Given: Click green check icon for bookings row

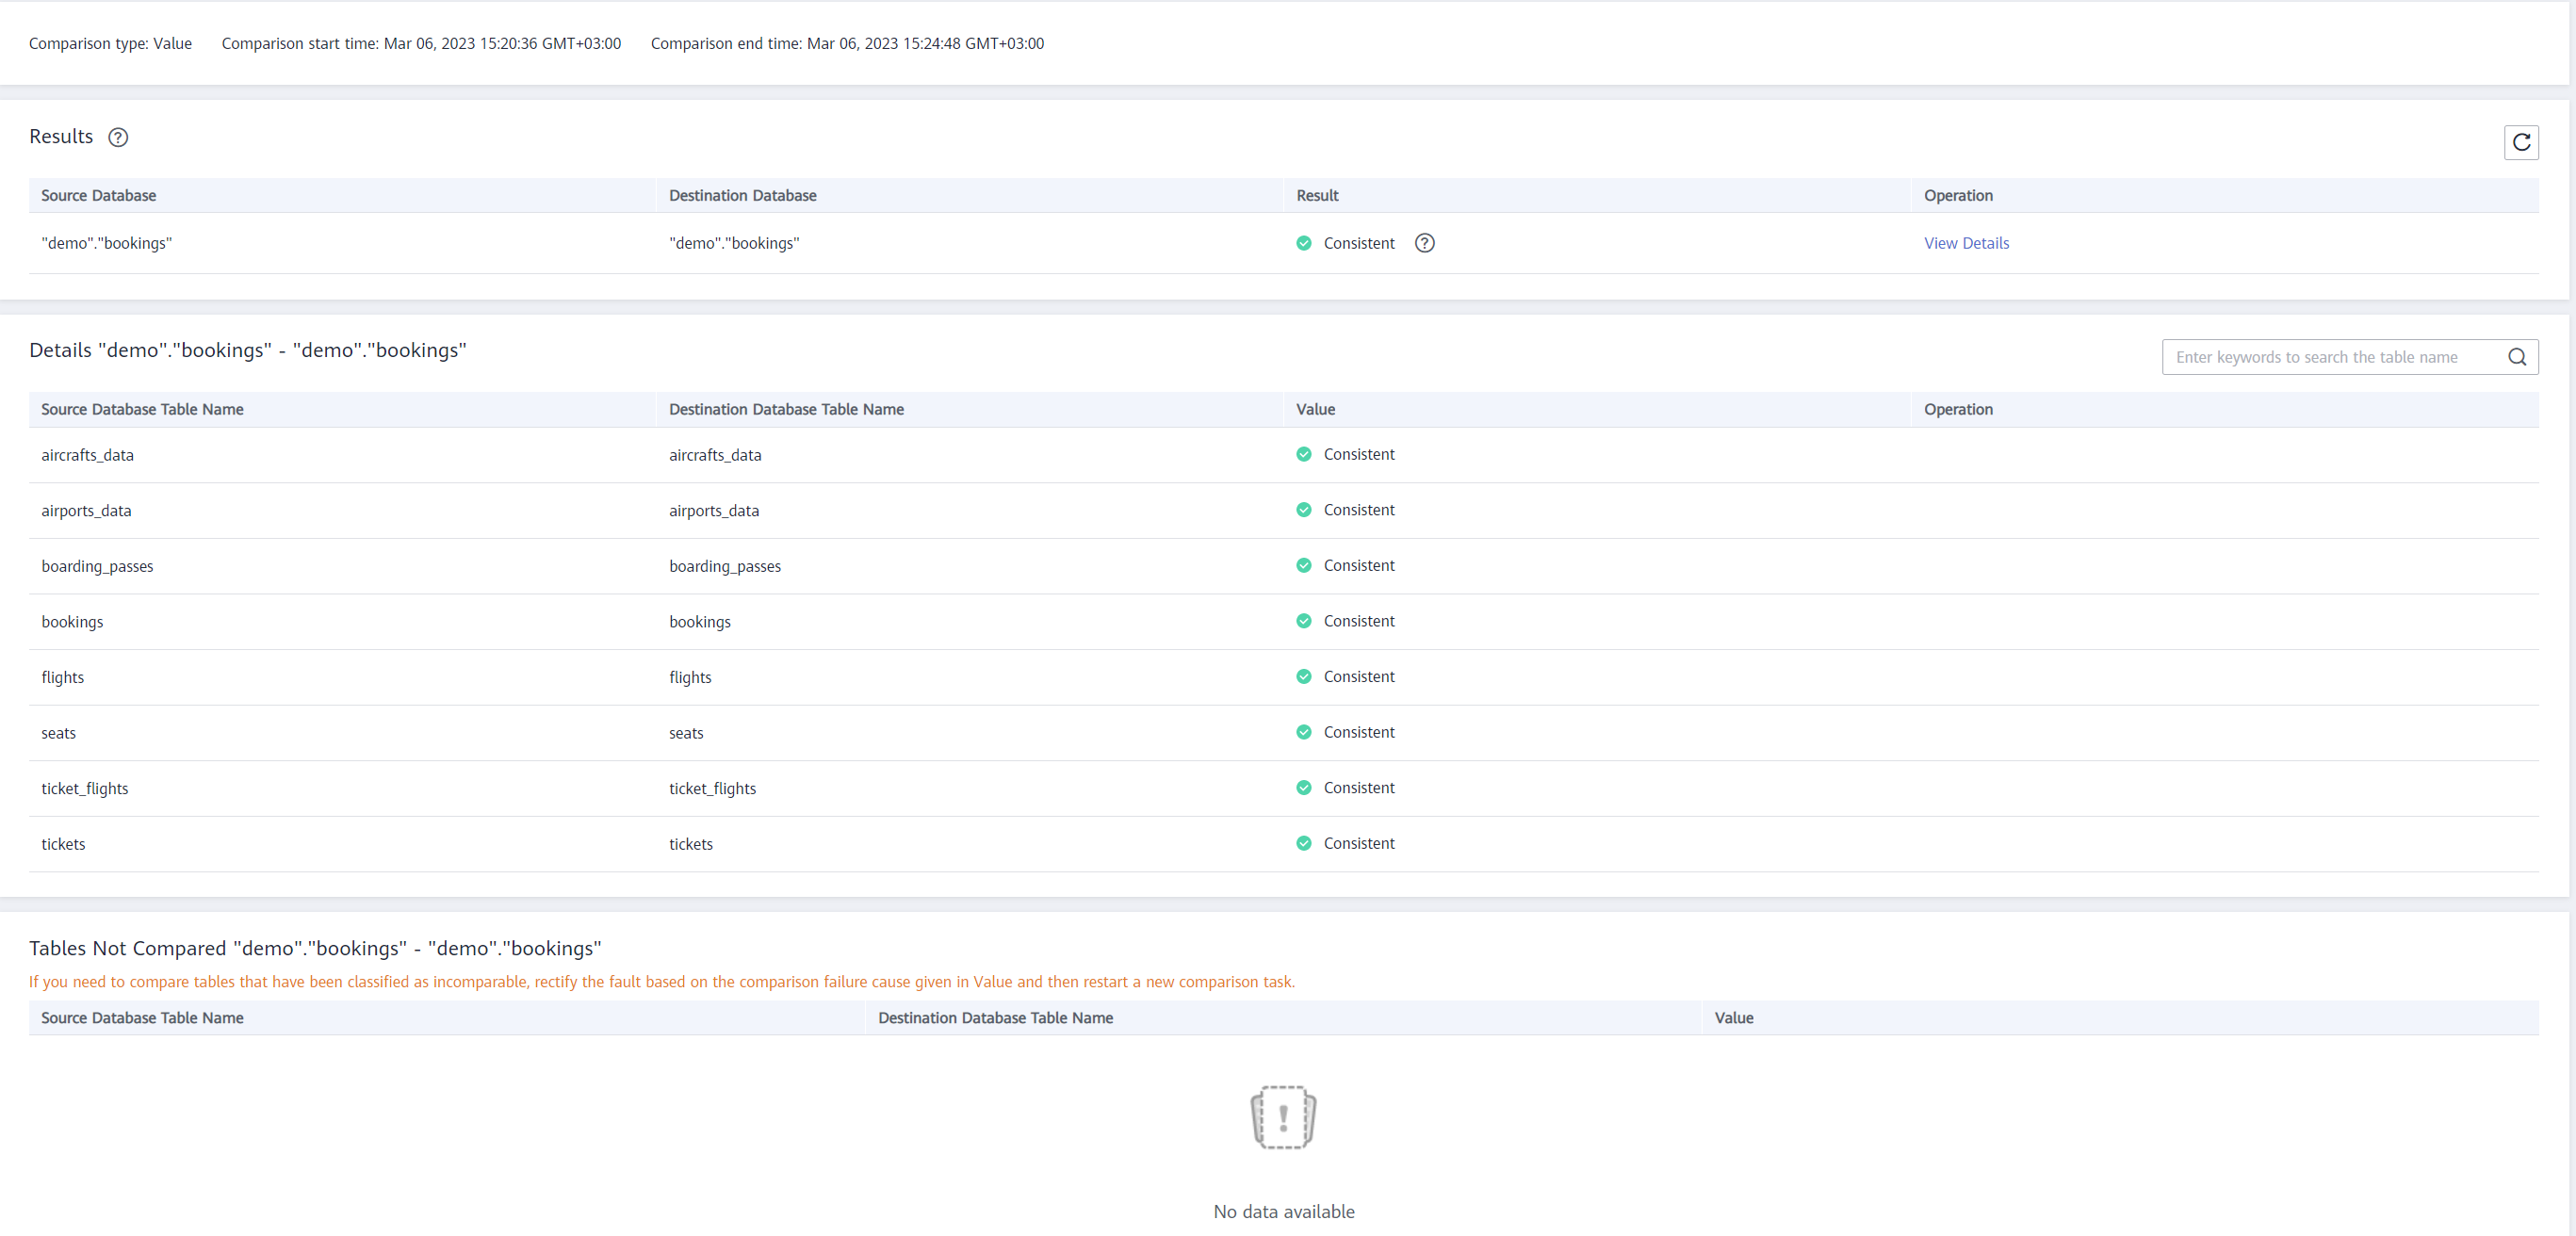Looking at the screenshot, I should pyautogui.click(x=1303, y=621).
